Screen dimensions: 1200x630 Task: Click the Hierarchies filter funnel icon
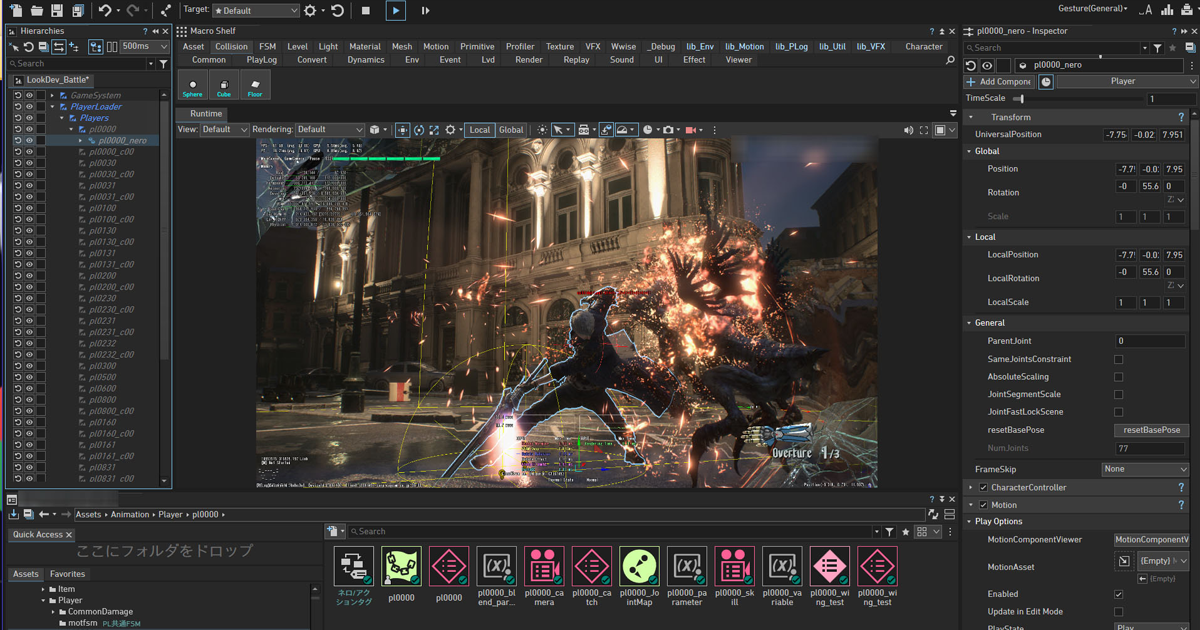coord(164,64)
